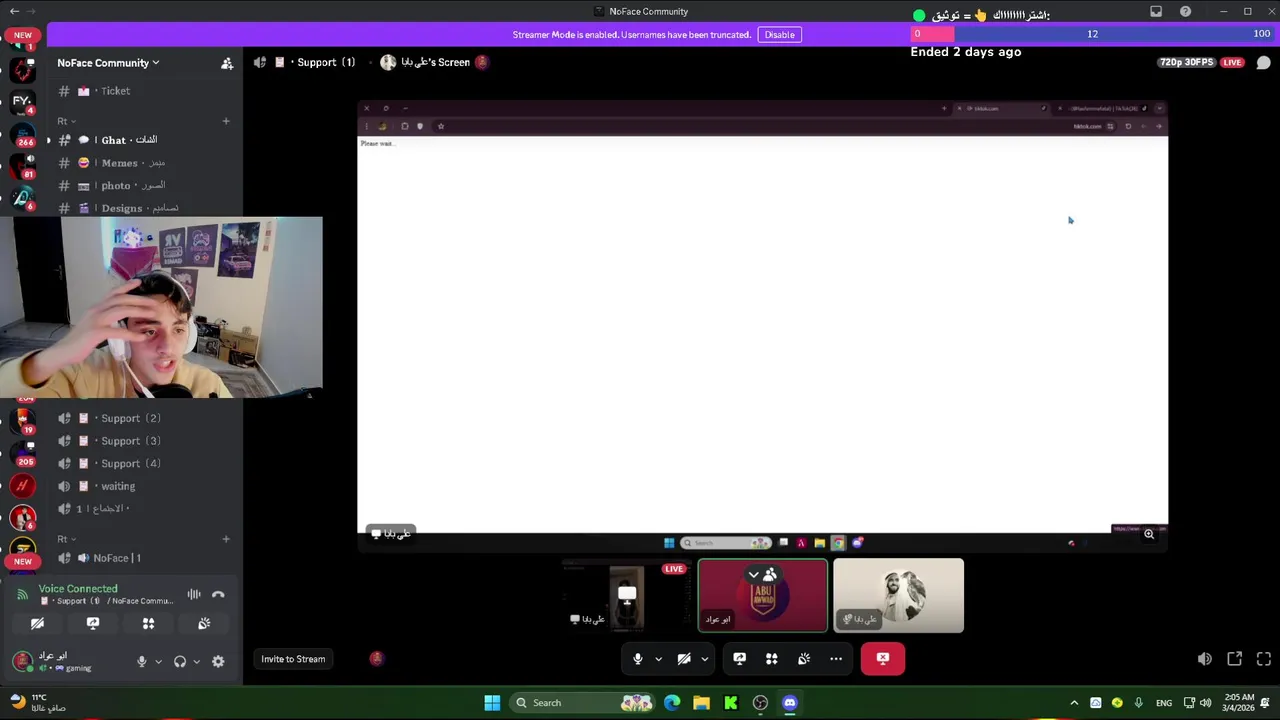Image resolution: width=1280 pixels, height=720 pixels.
Task: Open OBS Studio from the taskbar
Action: click(760, 703)
